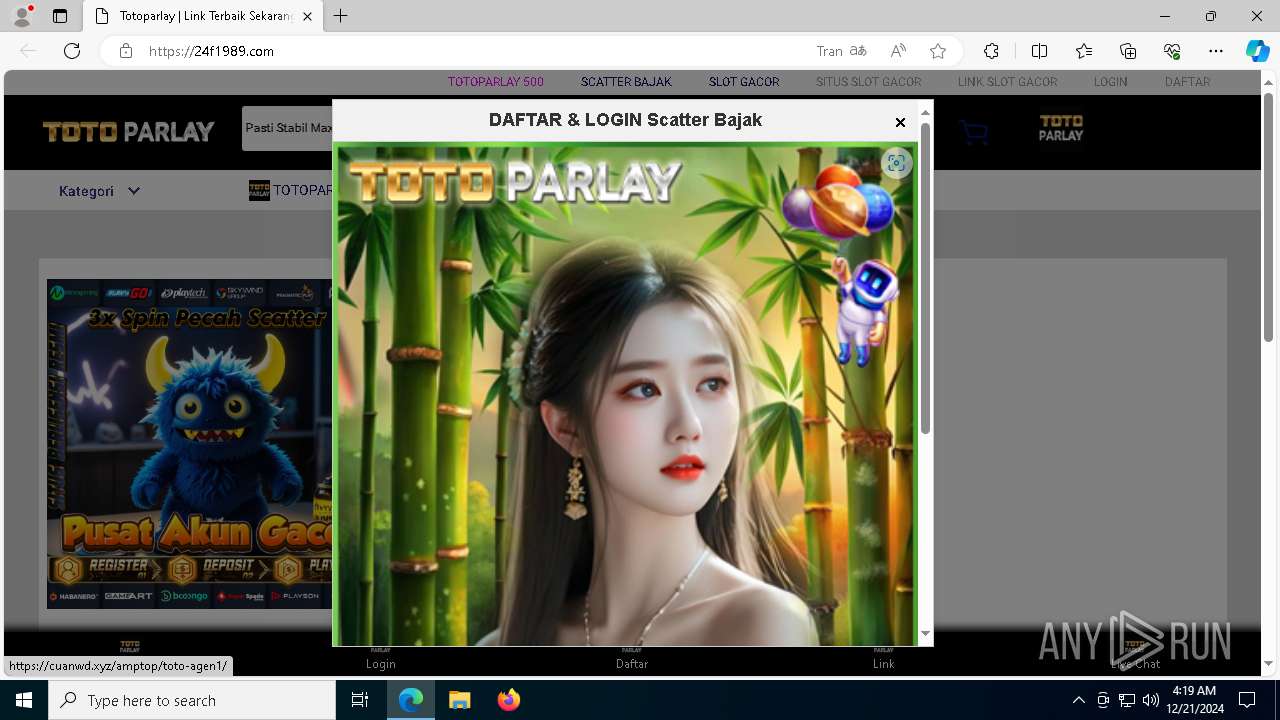Click the small TOTO PARLAY badge logo at right
Screen dimensions: 1280x720
(x=1060, y=128)
